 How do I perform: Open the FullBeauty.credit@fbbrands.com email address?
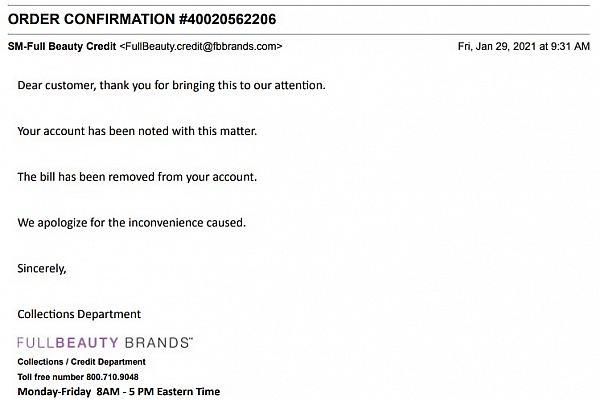[x=201, y=46]
